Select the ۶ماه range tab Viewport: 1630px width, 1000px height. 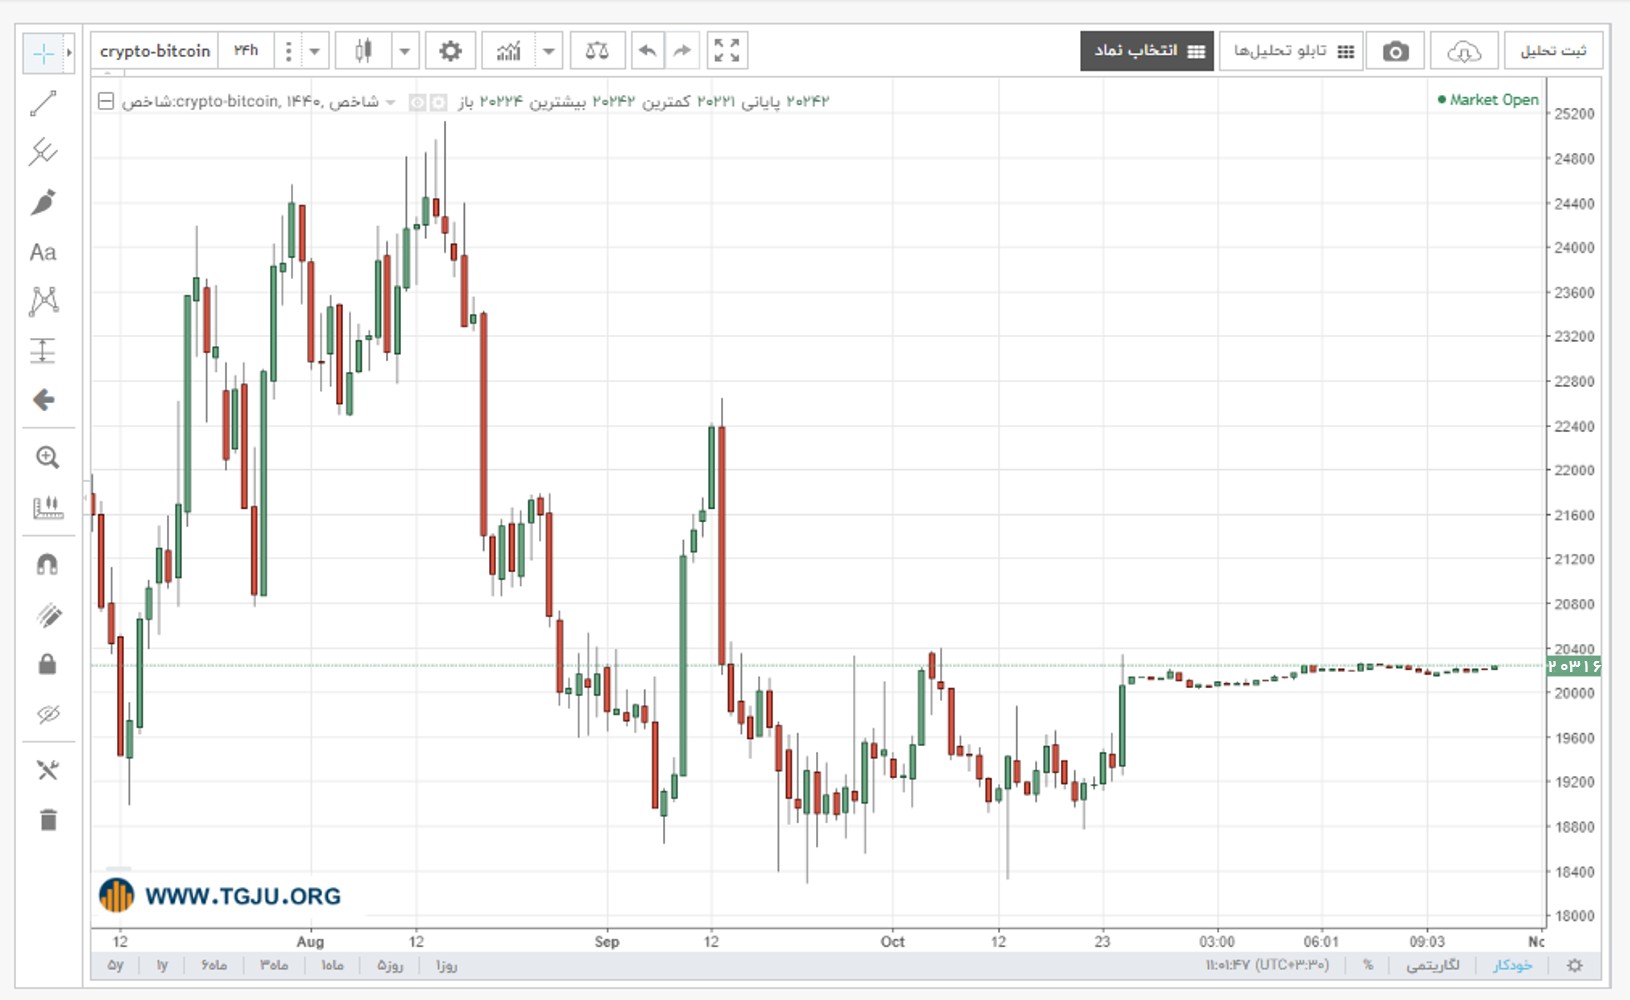[x=214, y=966]
